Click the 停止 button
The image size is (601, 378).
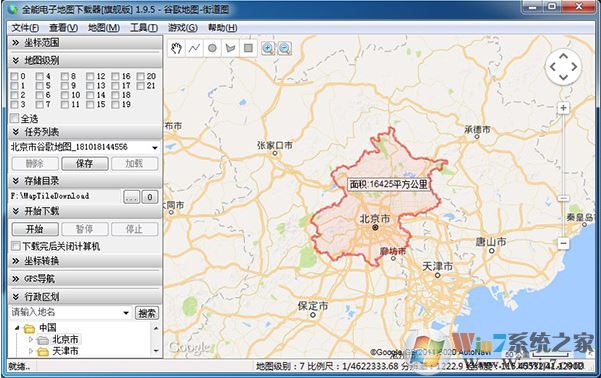click(135, 229)
